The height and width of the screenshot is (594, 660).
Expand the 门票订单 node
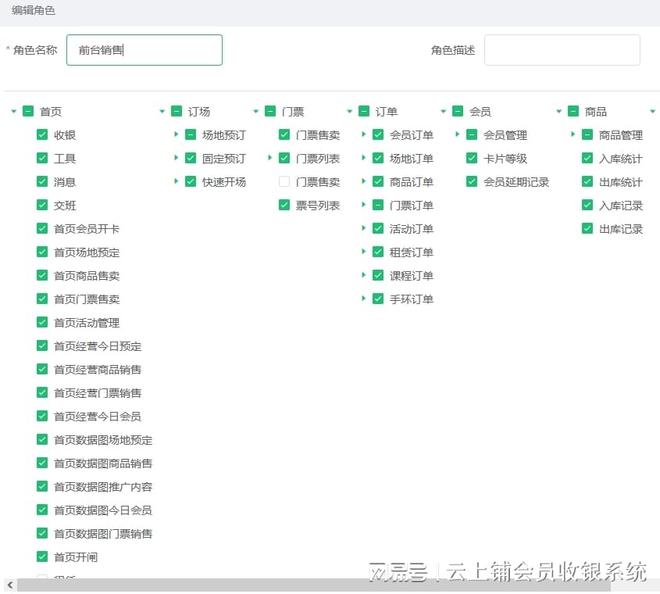pyautogui.click(x=364, y=205)
